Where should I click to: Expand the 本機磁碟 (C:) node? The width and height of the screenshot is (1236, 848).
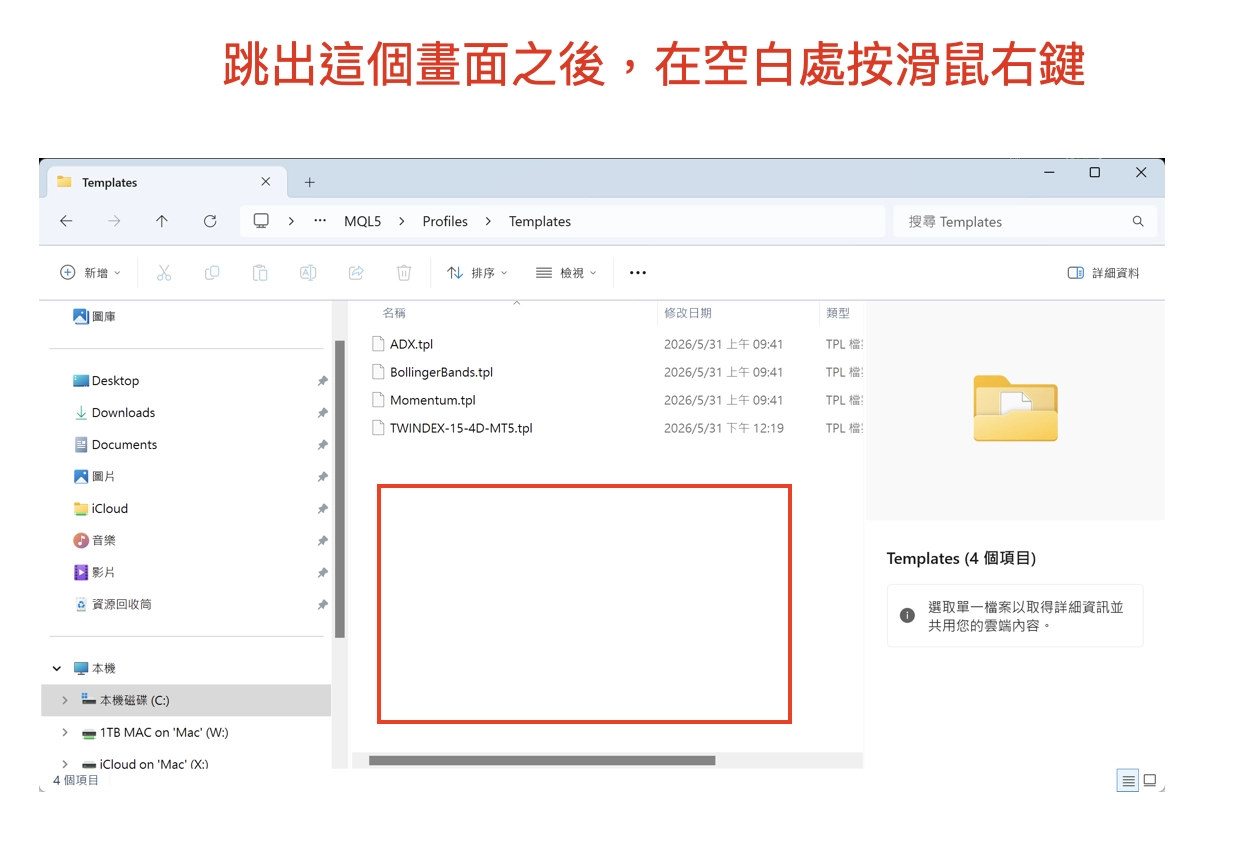[65, 700]
